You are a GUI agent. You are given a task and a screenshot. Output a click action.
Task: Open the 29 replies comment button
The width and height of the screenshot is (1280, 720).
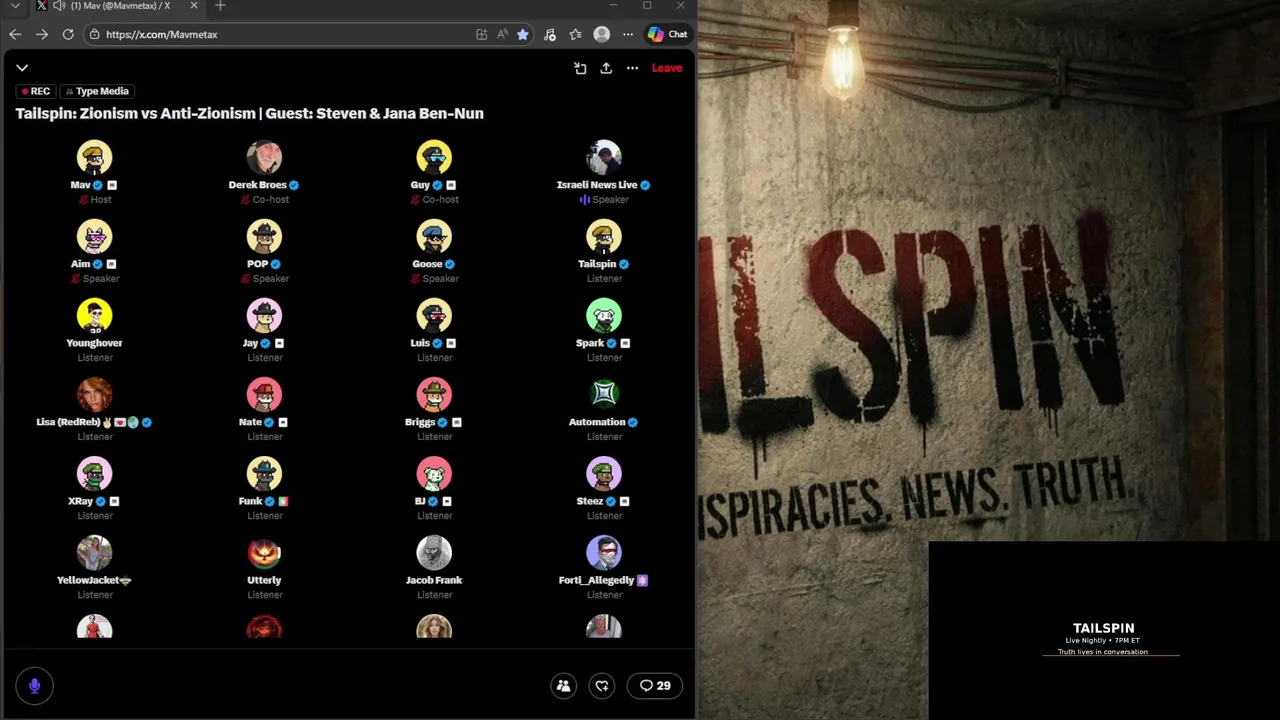pos(656,686)
